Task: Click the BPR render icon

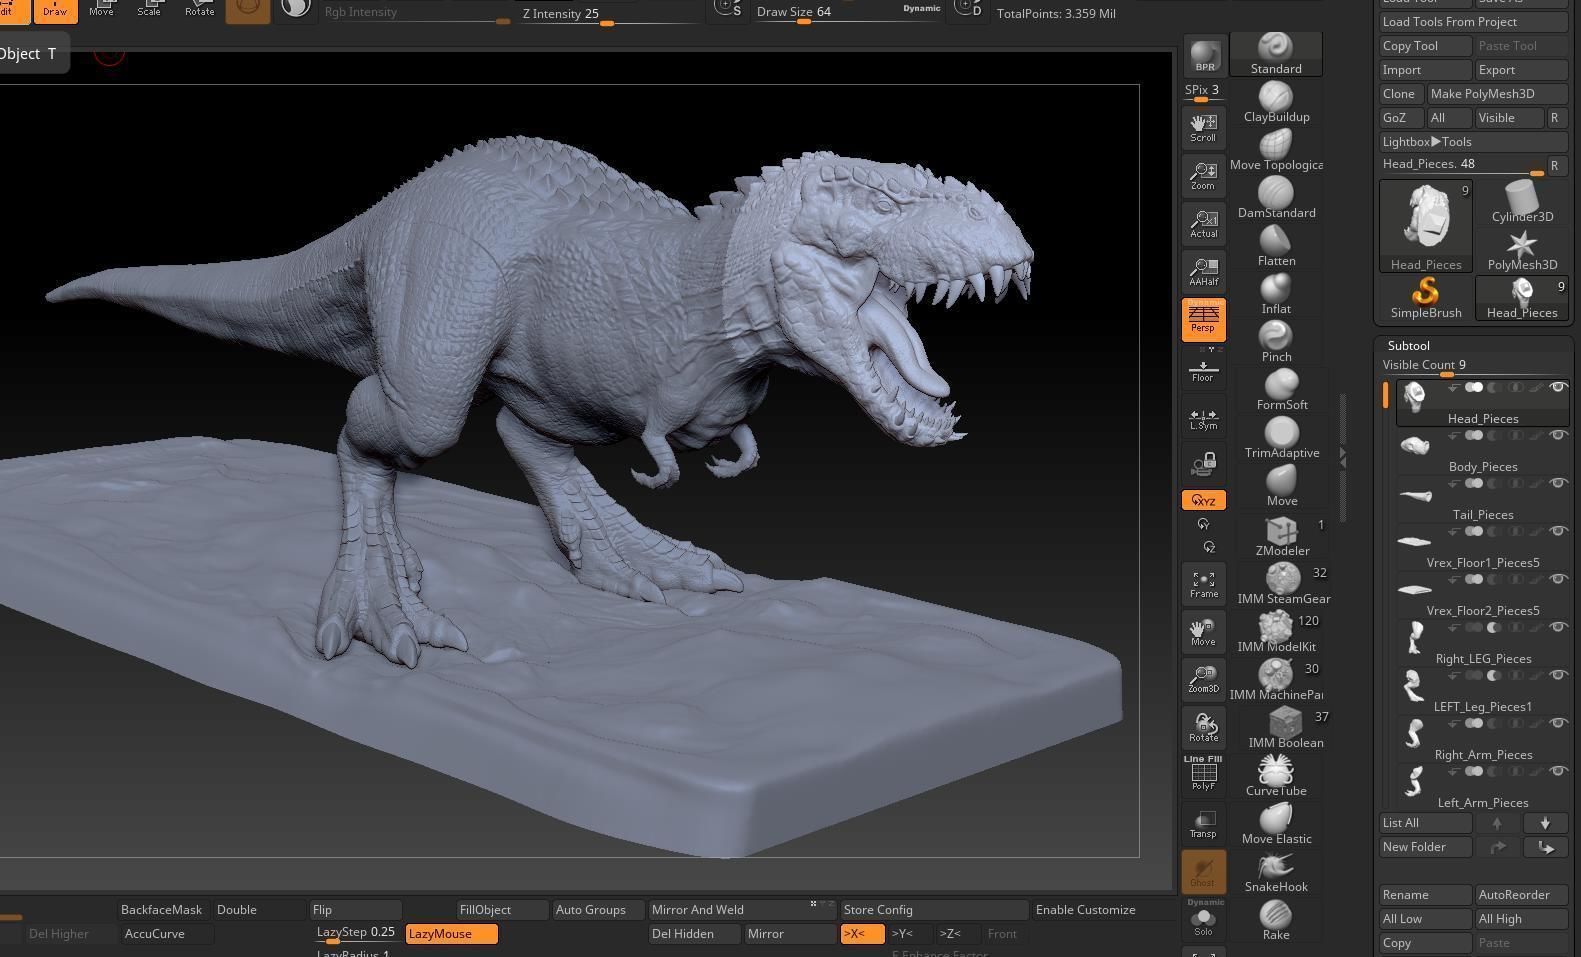Action: (x=1205, y=56)
